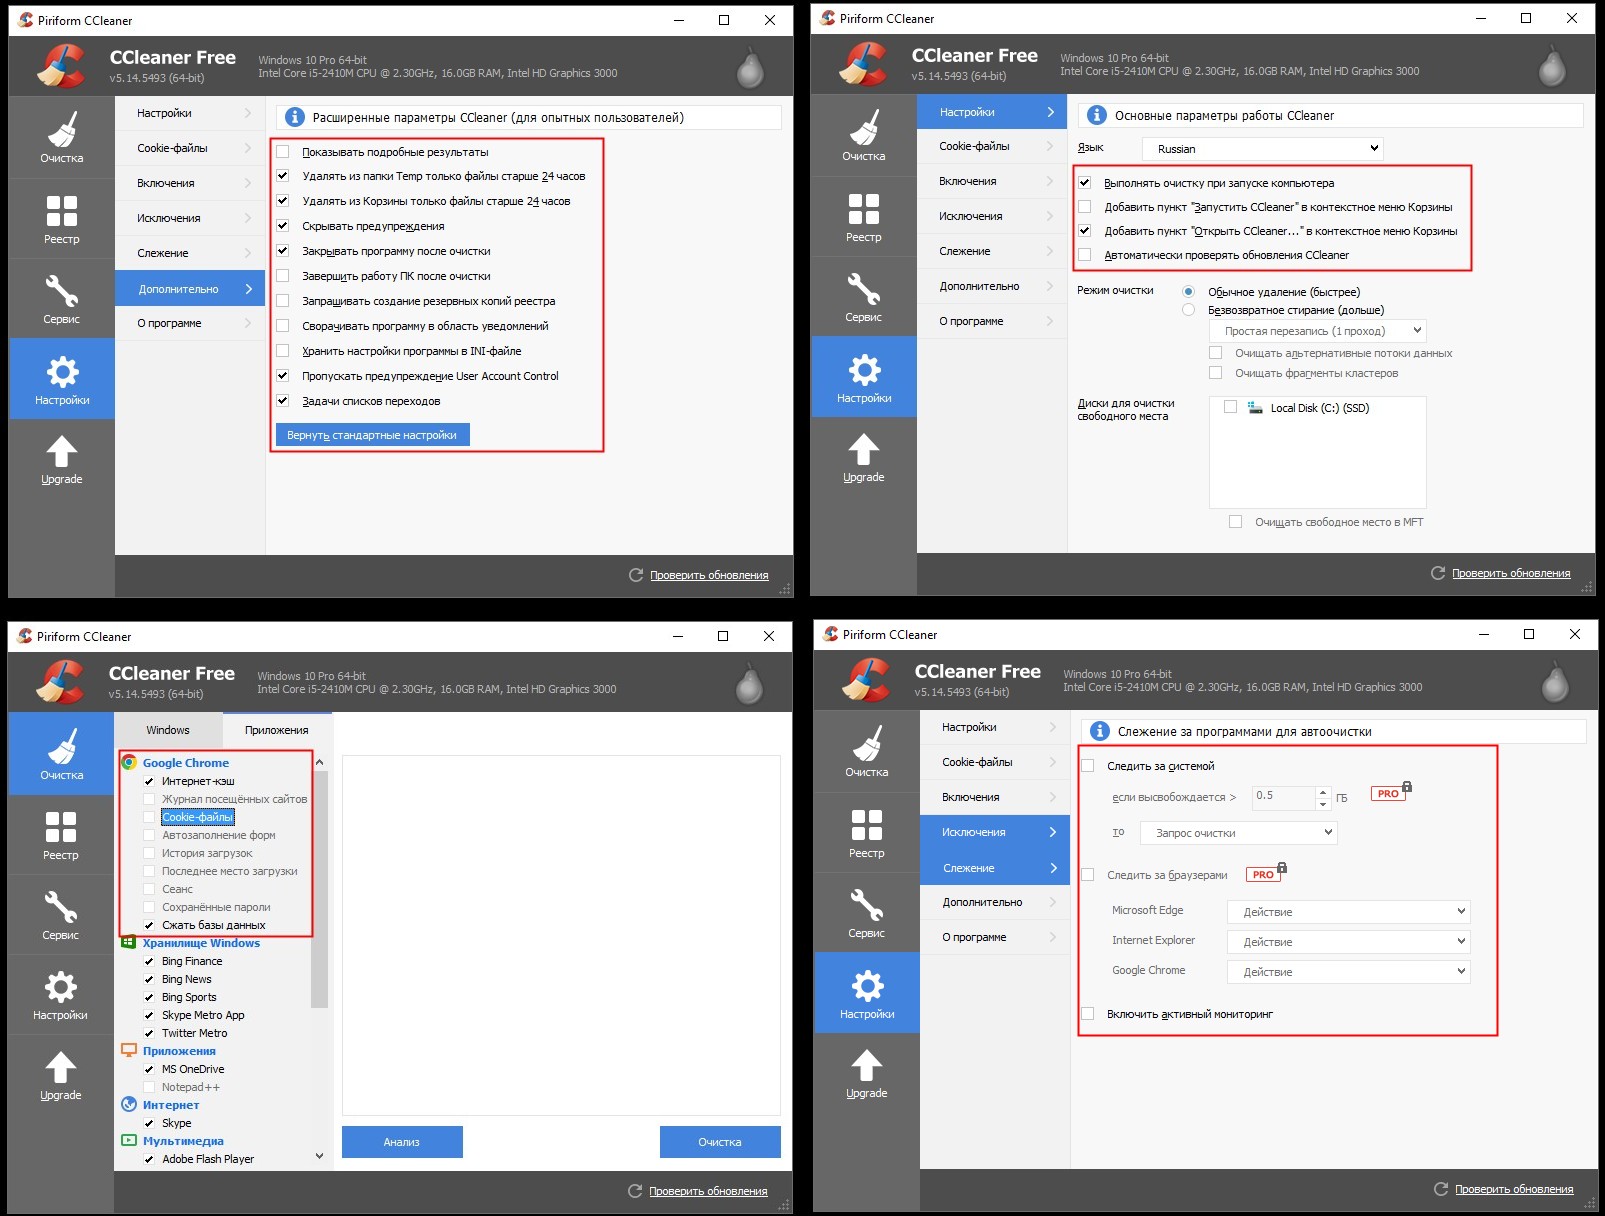1605x1216 pixels.
Task: Click the Анализ button
Action: 402,1142
